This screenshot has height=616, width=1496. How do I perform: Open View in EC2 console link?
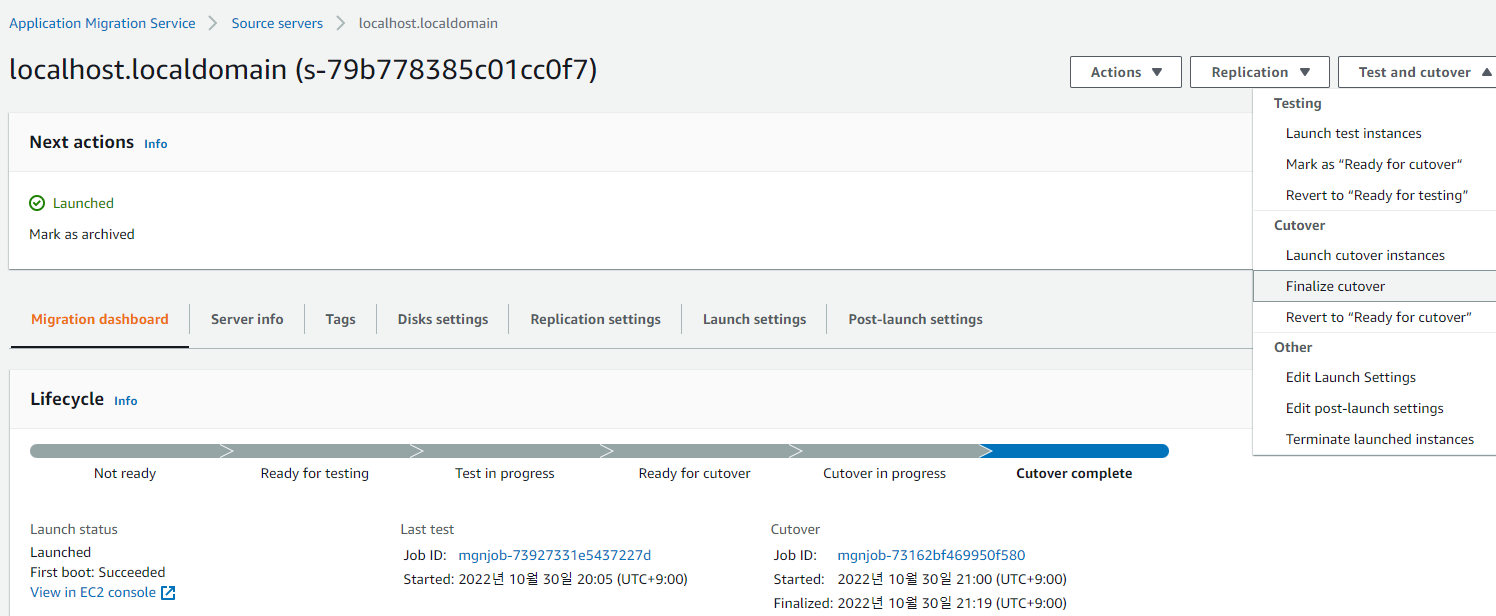click(93, 592)
